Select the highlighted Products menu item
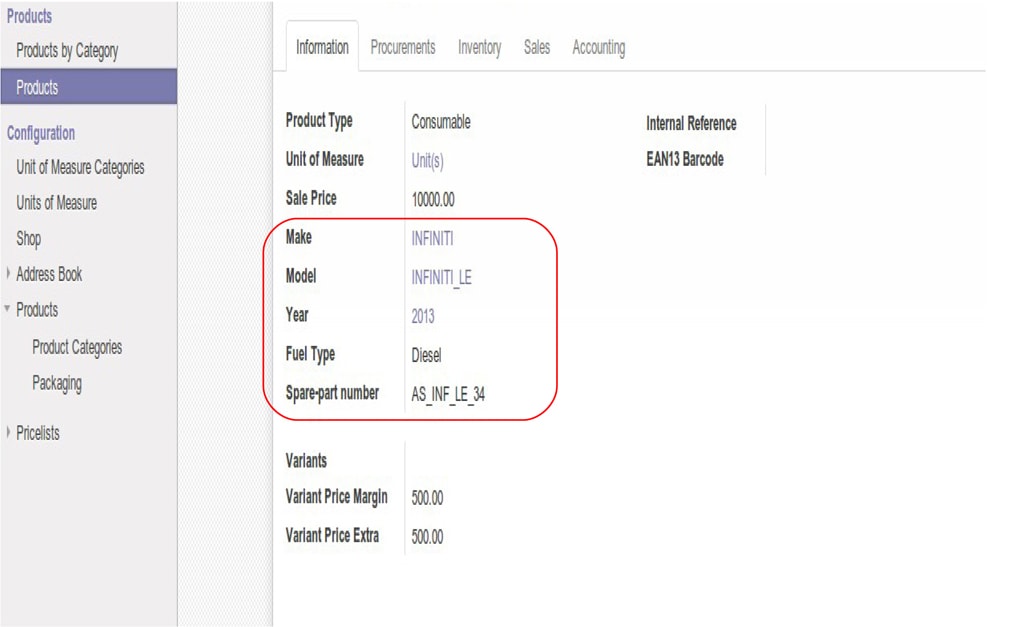 pos(89,87)
